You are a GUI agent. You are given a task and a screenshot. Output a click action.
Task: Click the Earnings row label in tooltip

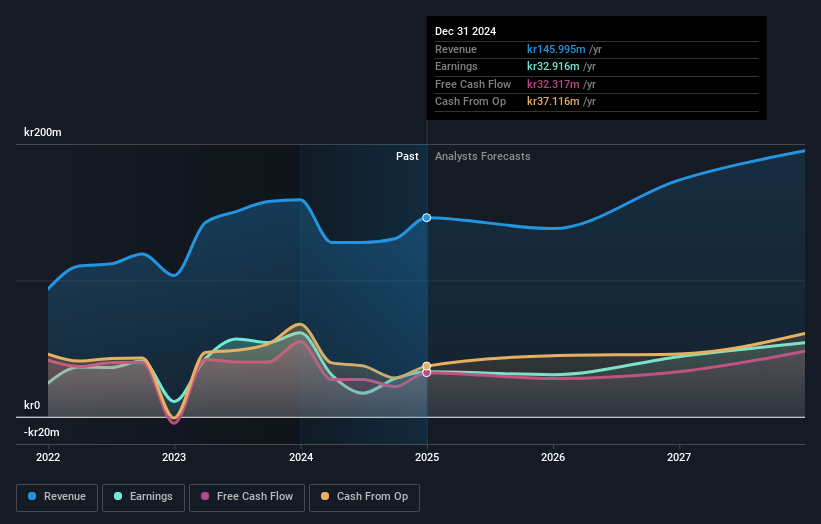(456, 66)
